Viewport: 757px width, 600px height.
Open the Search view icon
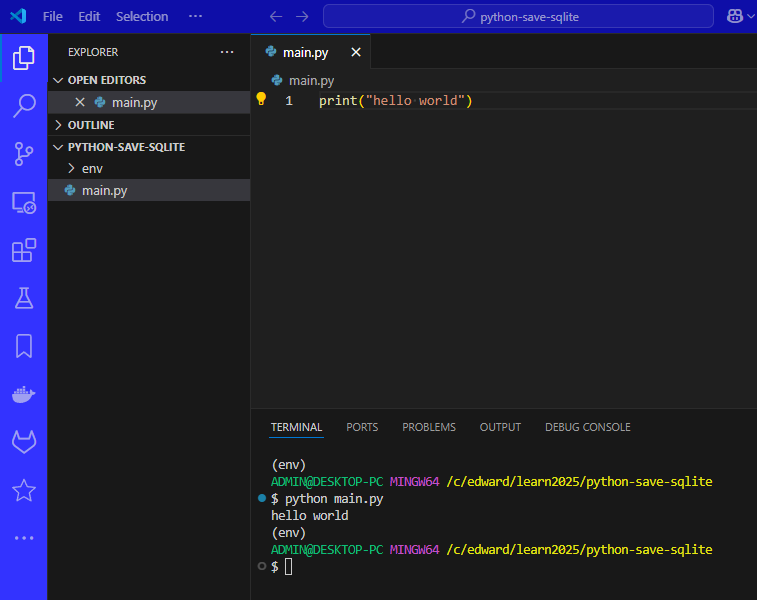click(x=24, y=106)
